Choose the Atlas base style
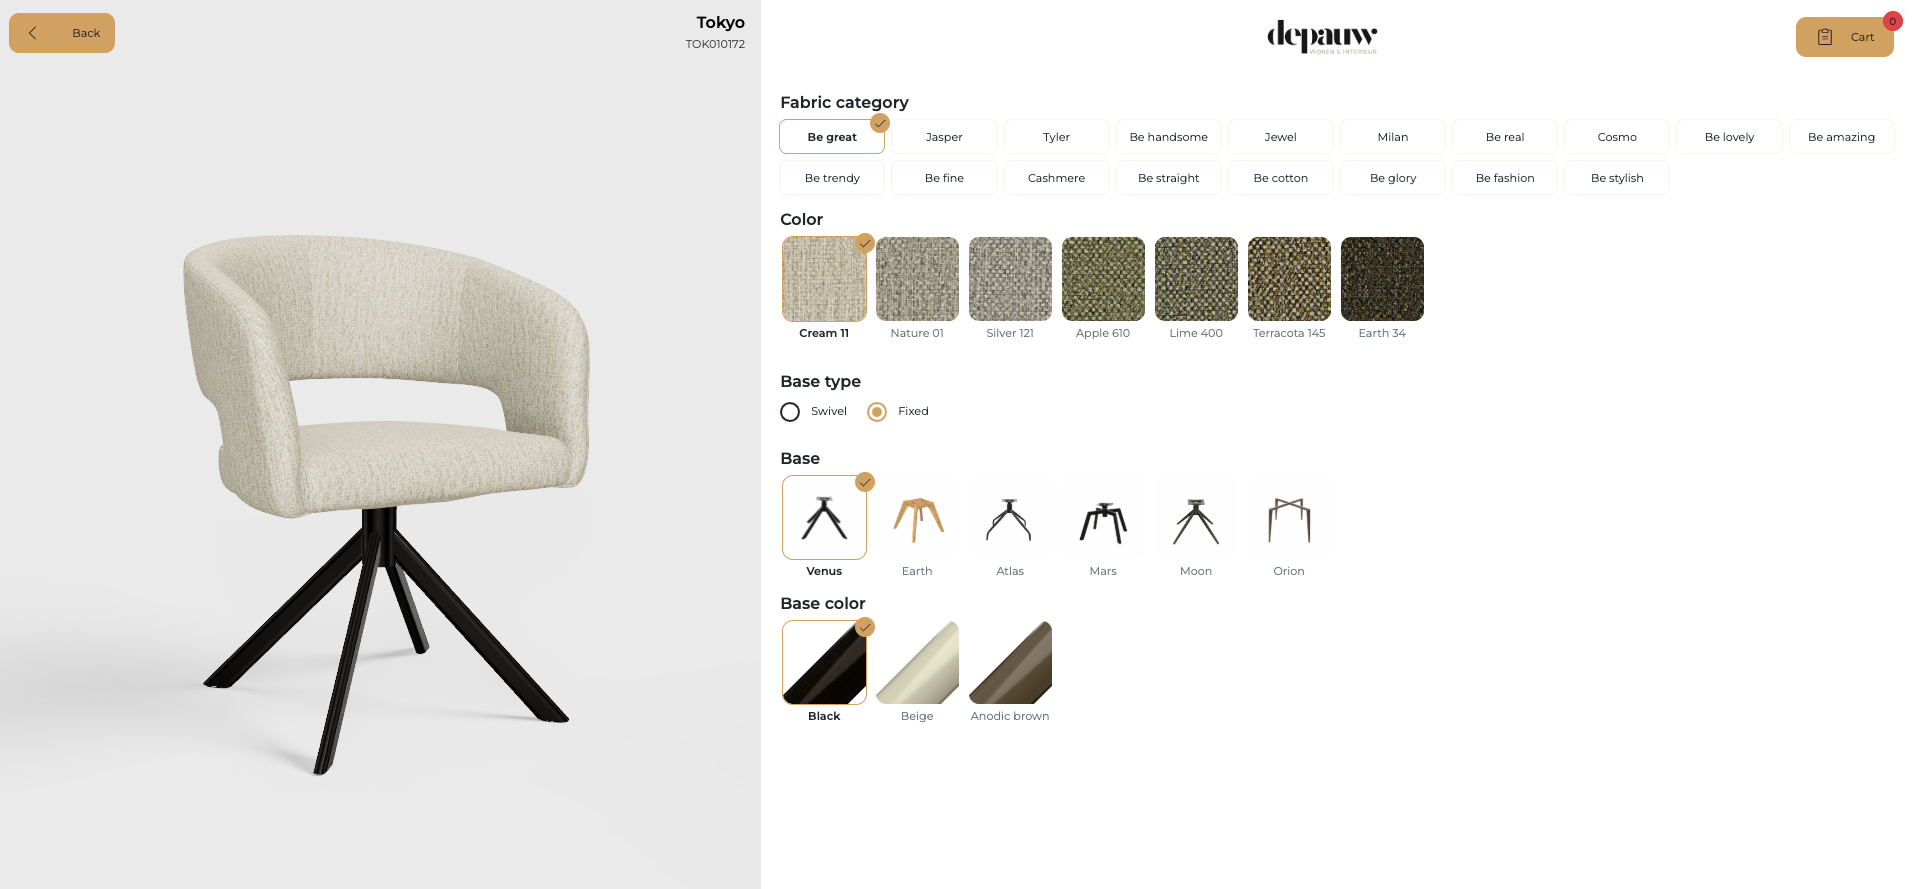The width and height of the screenshot is (1913, 889). (1010, 518)
